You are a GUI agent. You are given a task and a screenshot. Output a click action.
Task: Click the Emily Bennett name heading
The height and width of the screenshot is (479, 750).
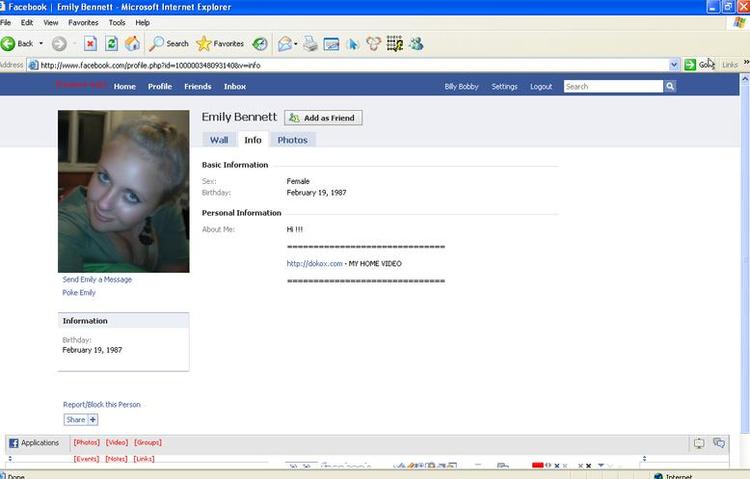click(239, 117)
